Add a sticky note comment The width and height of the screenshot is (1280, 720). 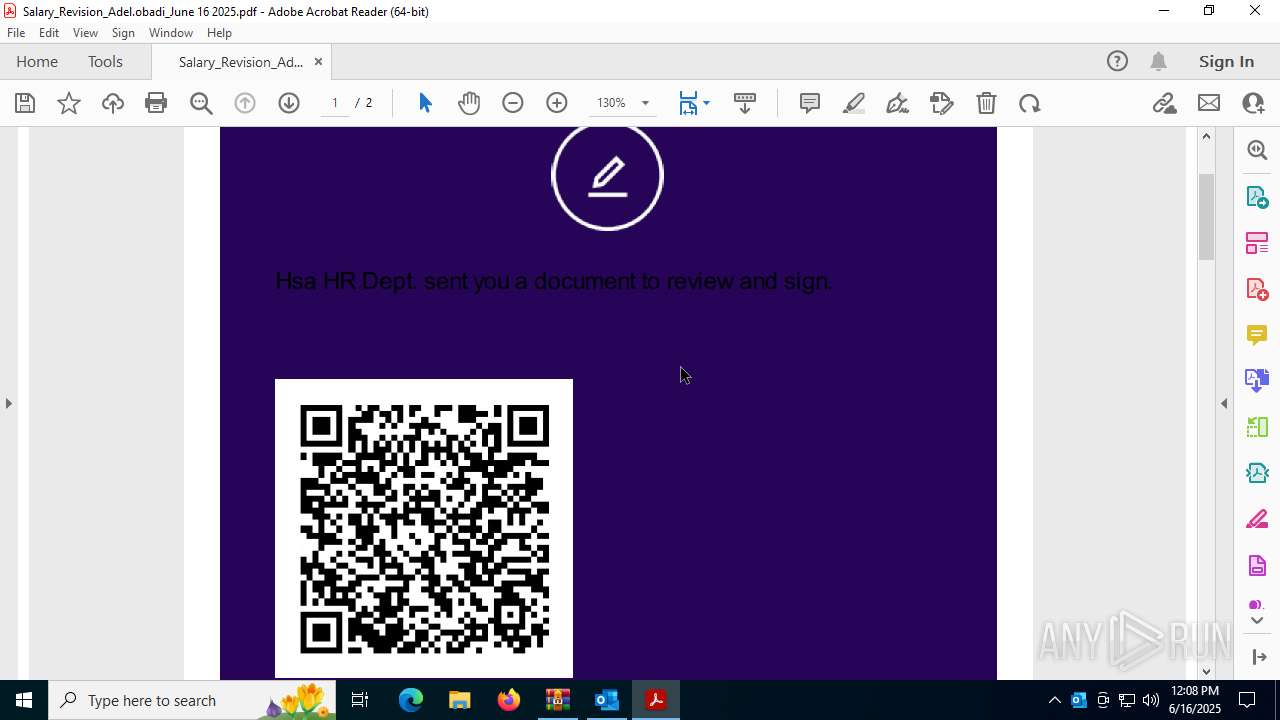pos(810,103)
